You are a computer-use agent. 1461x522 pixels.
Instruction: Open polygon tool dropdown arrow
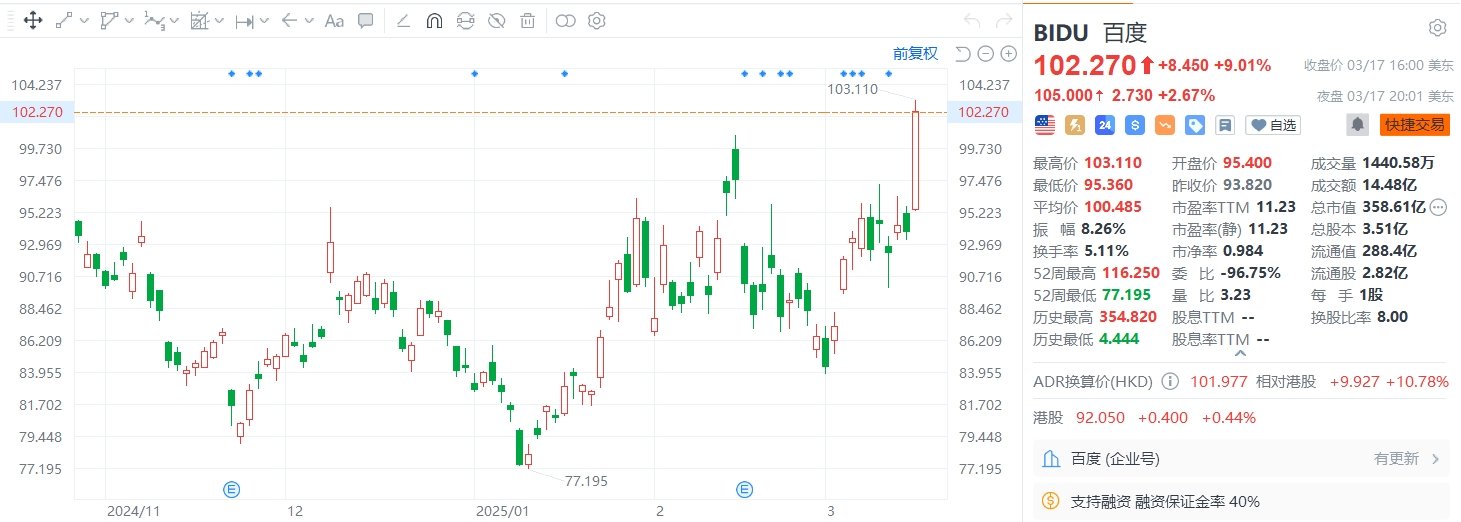[x=129, y=21]
